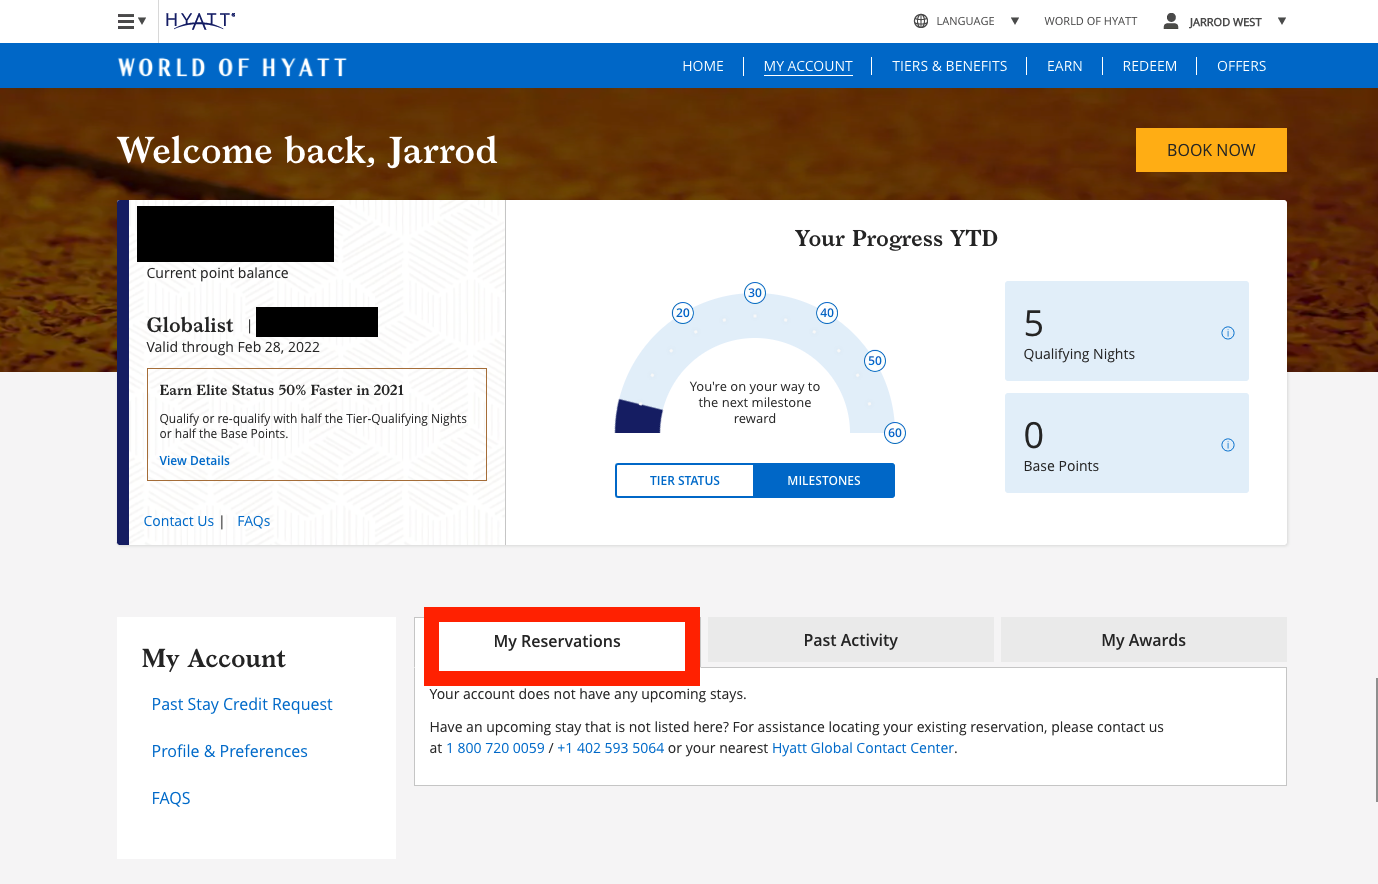Open My Account in navigation

pyautogui.click(x=808, y=66)
